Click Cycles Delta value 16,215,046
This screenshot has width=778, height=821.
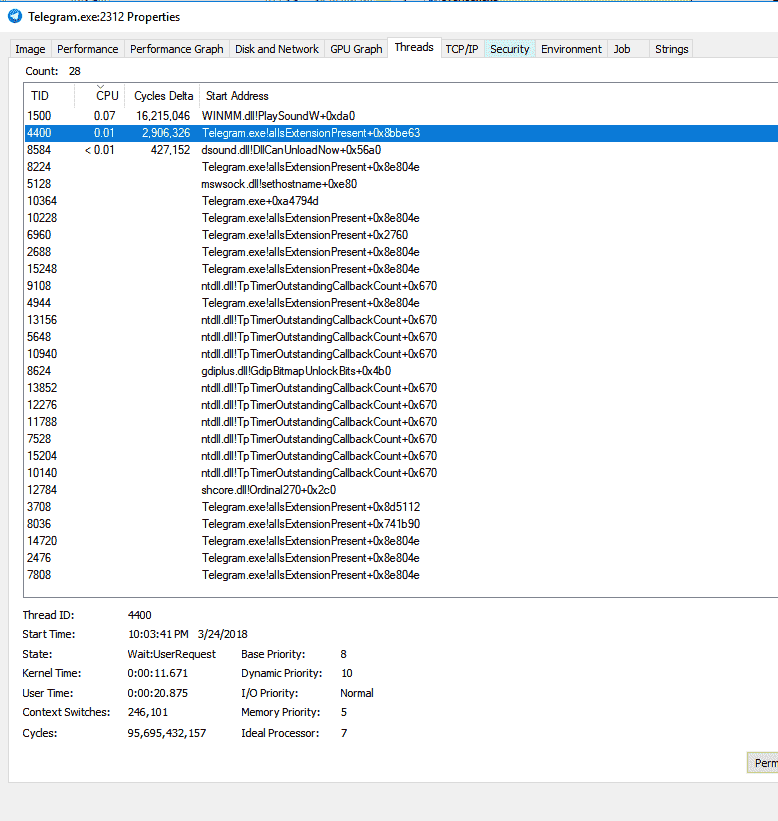163,116
